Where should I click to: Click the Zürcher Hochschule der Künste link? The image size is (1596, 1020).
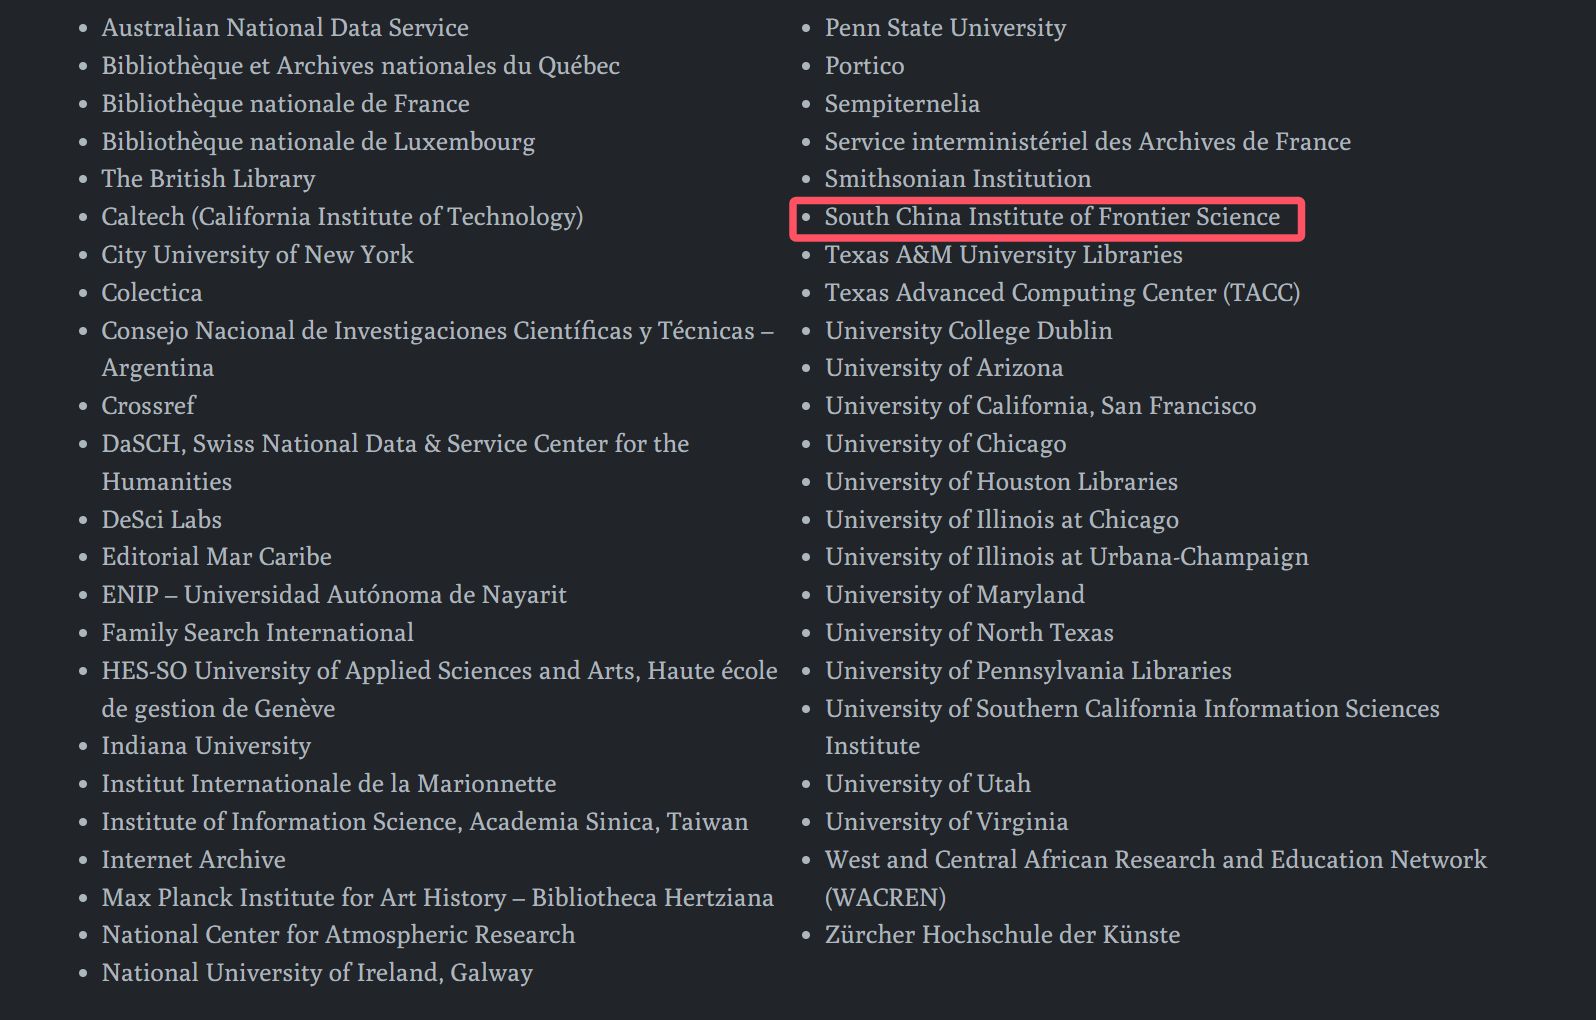click(x=1002, y=935)
